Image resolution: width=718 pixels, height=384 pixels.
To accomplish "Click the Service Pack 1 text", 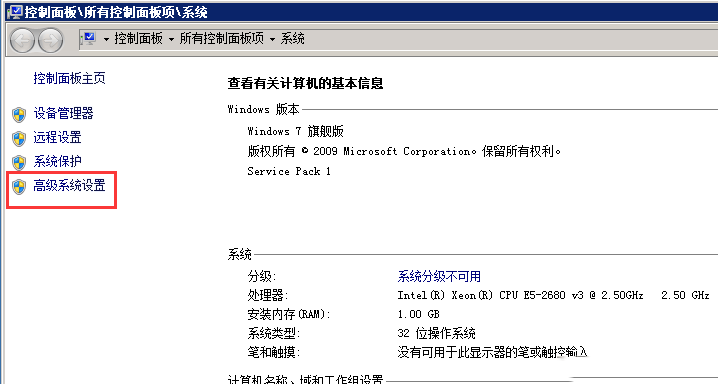I will [x=289, y=171].
